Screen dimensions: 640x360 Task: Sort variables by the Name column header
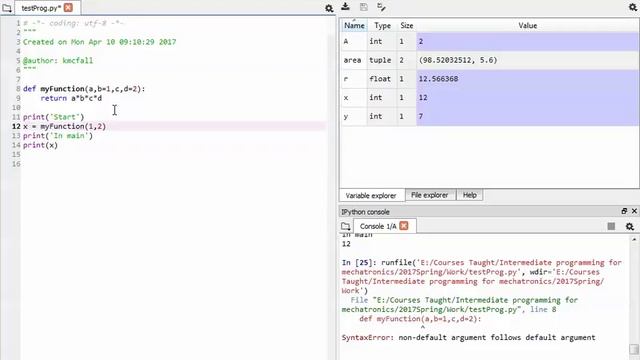click(x=354, y=25)
